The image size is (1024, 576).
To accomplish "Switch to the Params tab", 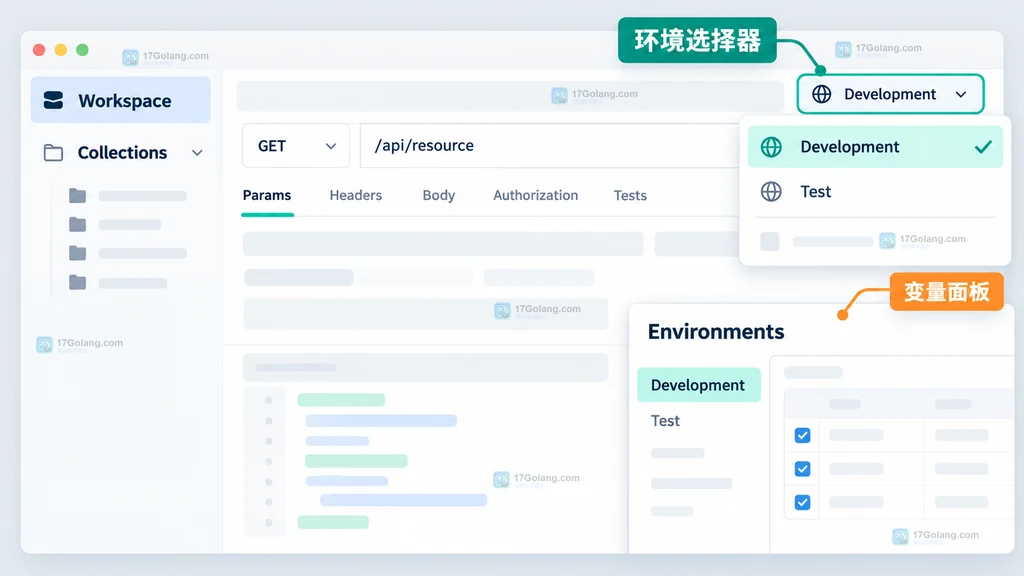I will (267, 195).
